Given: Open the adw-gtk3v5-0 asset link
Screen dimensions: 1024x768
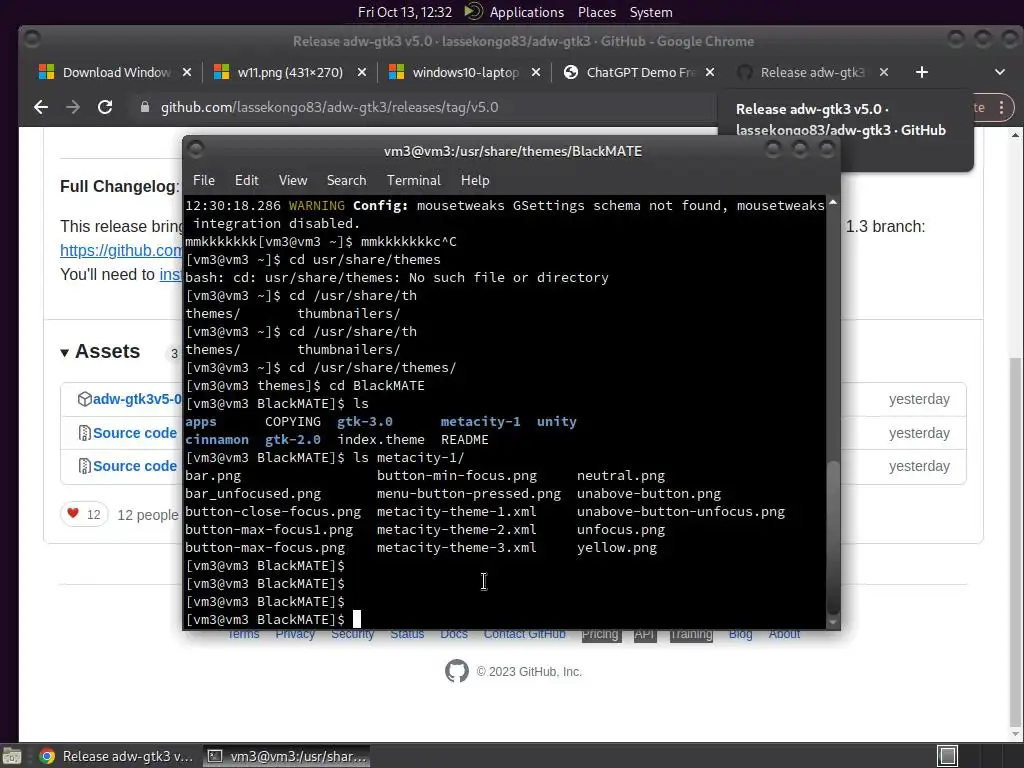Looking at the screenshot, I should coord(137,399).
